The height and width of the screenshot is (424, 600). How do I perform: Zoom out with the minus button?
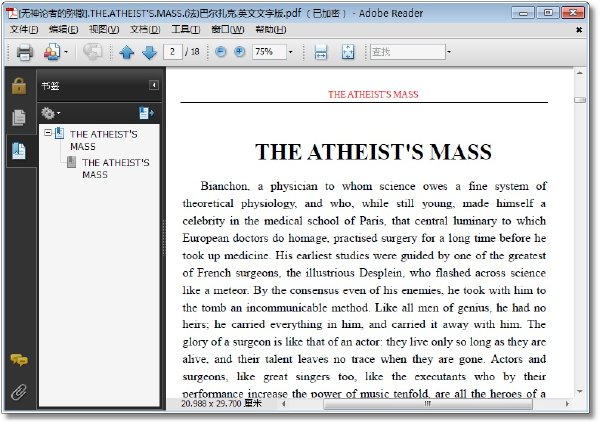[x=220, y=52]
